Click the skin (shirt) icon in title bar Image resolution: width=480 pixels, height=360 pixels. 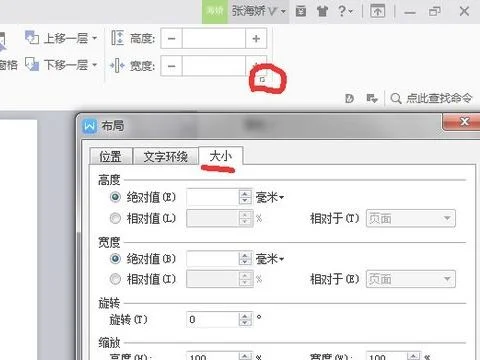pos(322,12)
